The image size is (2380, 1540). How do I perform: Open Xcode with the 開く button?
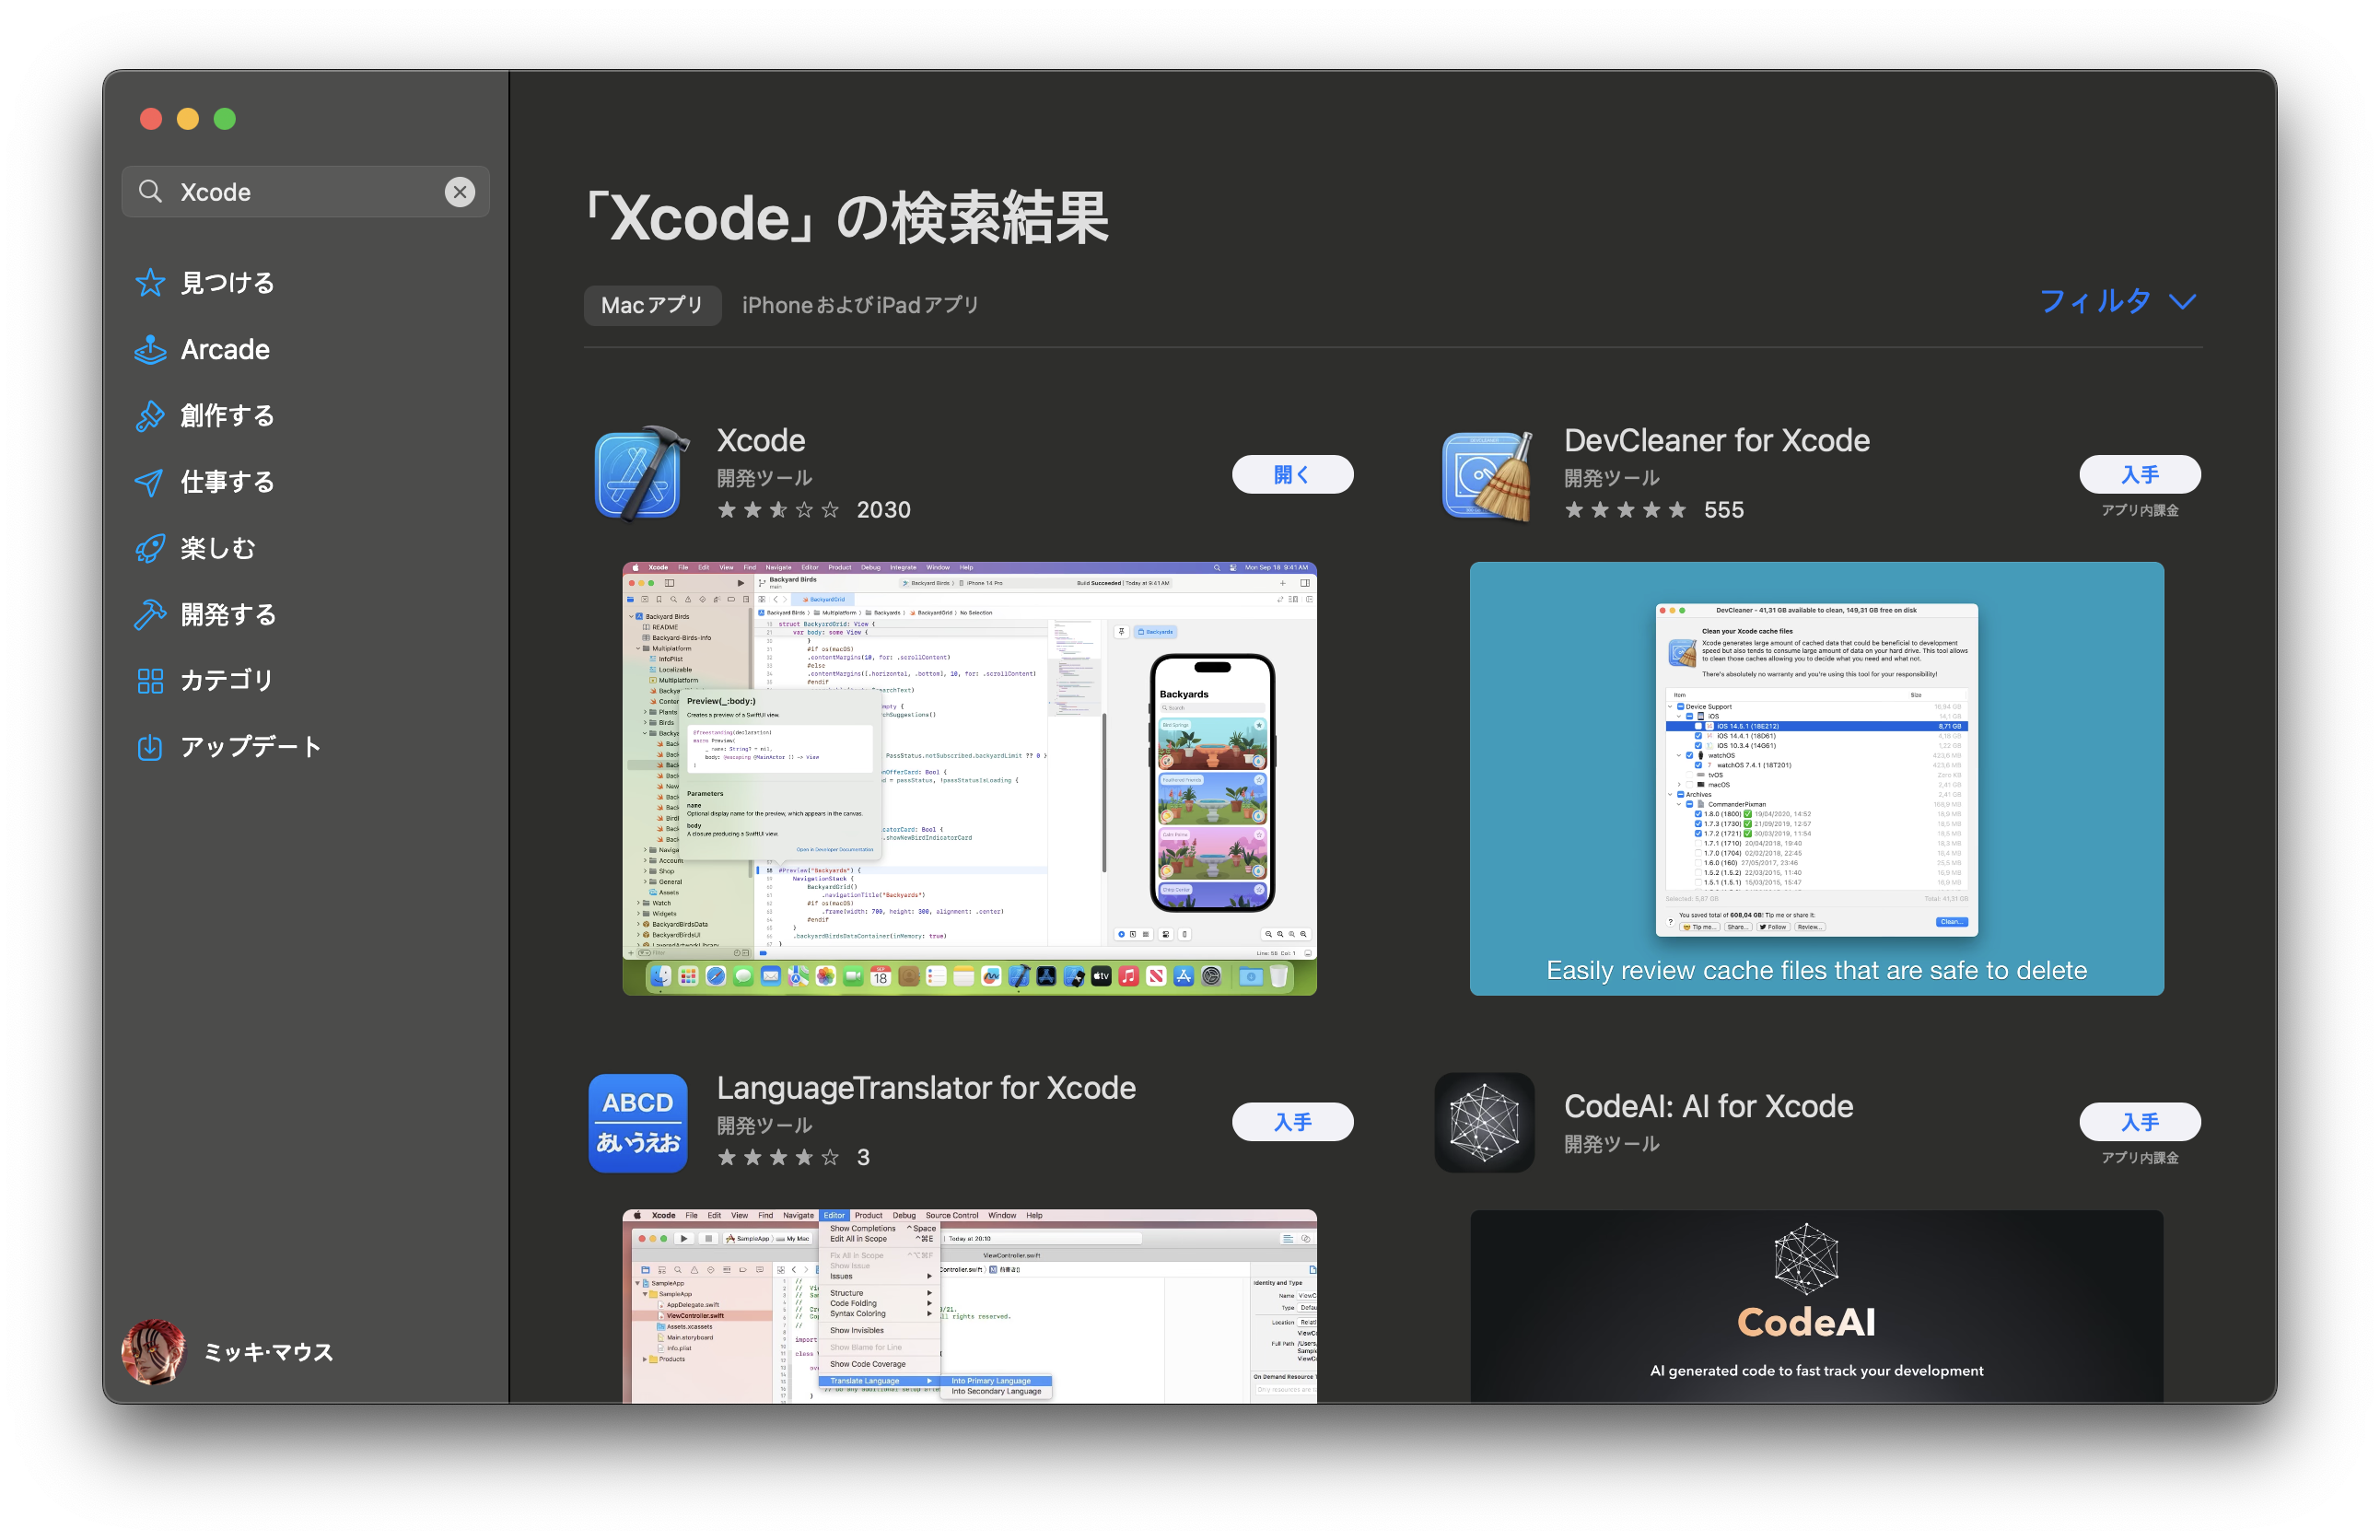click(x=1292, y=474)
